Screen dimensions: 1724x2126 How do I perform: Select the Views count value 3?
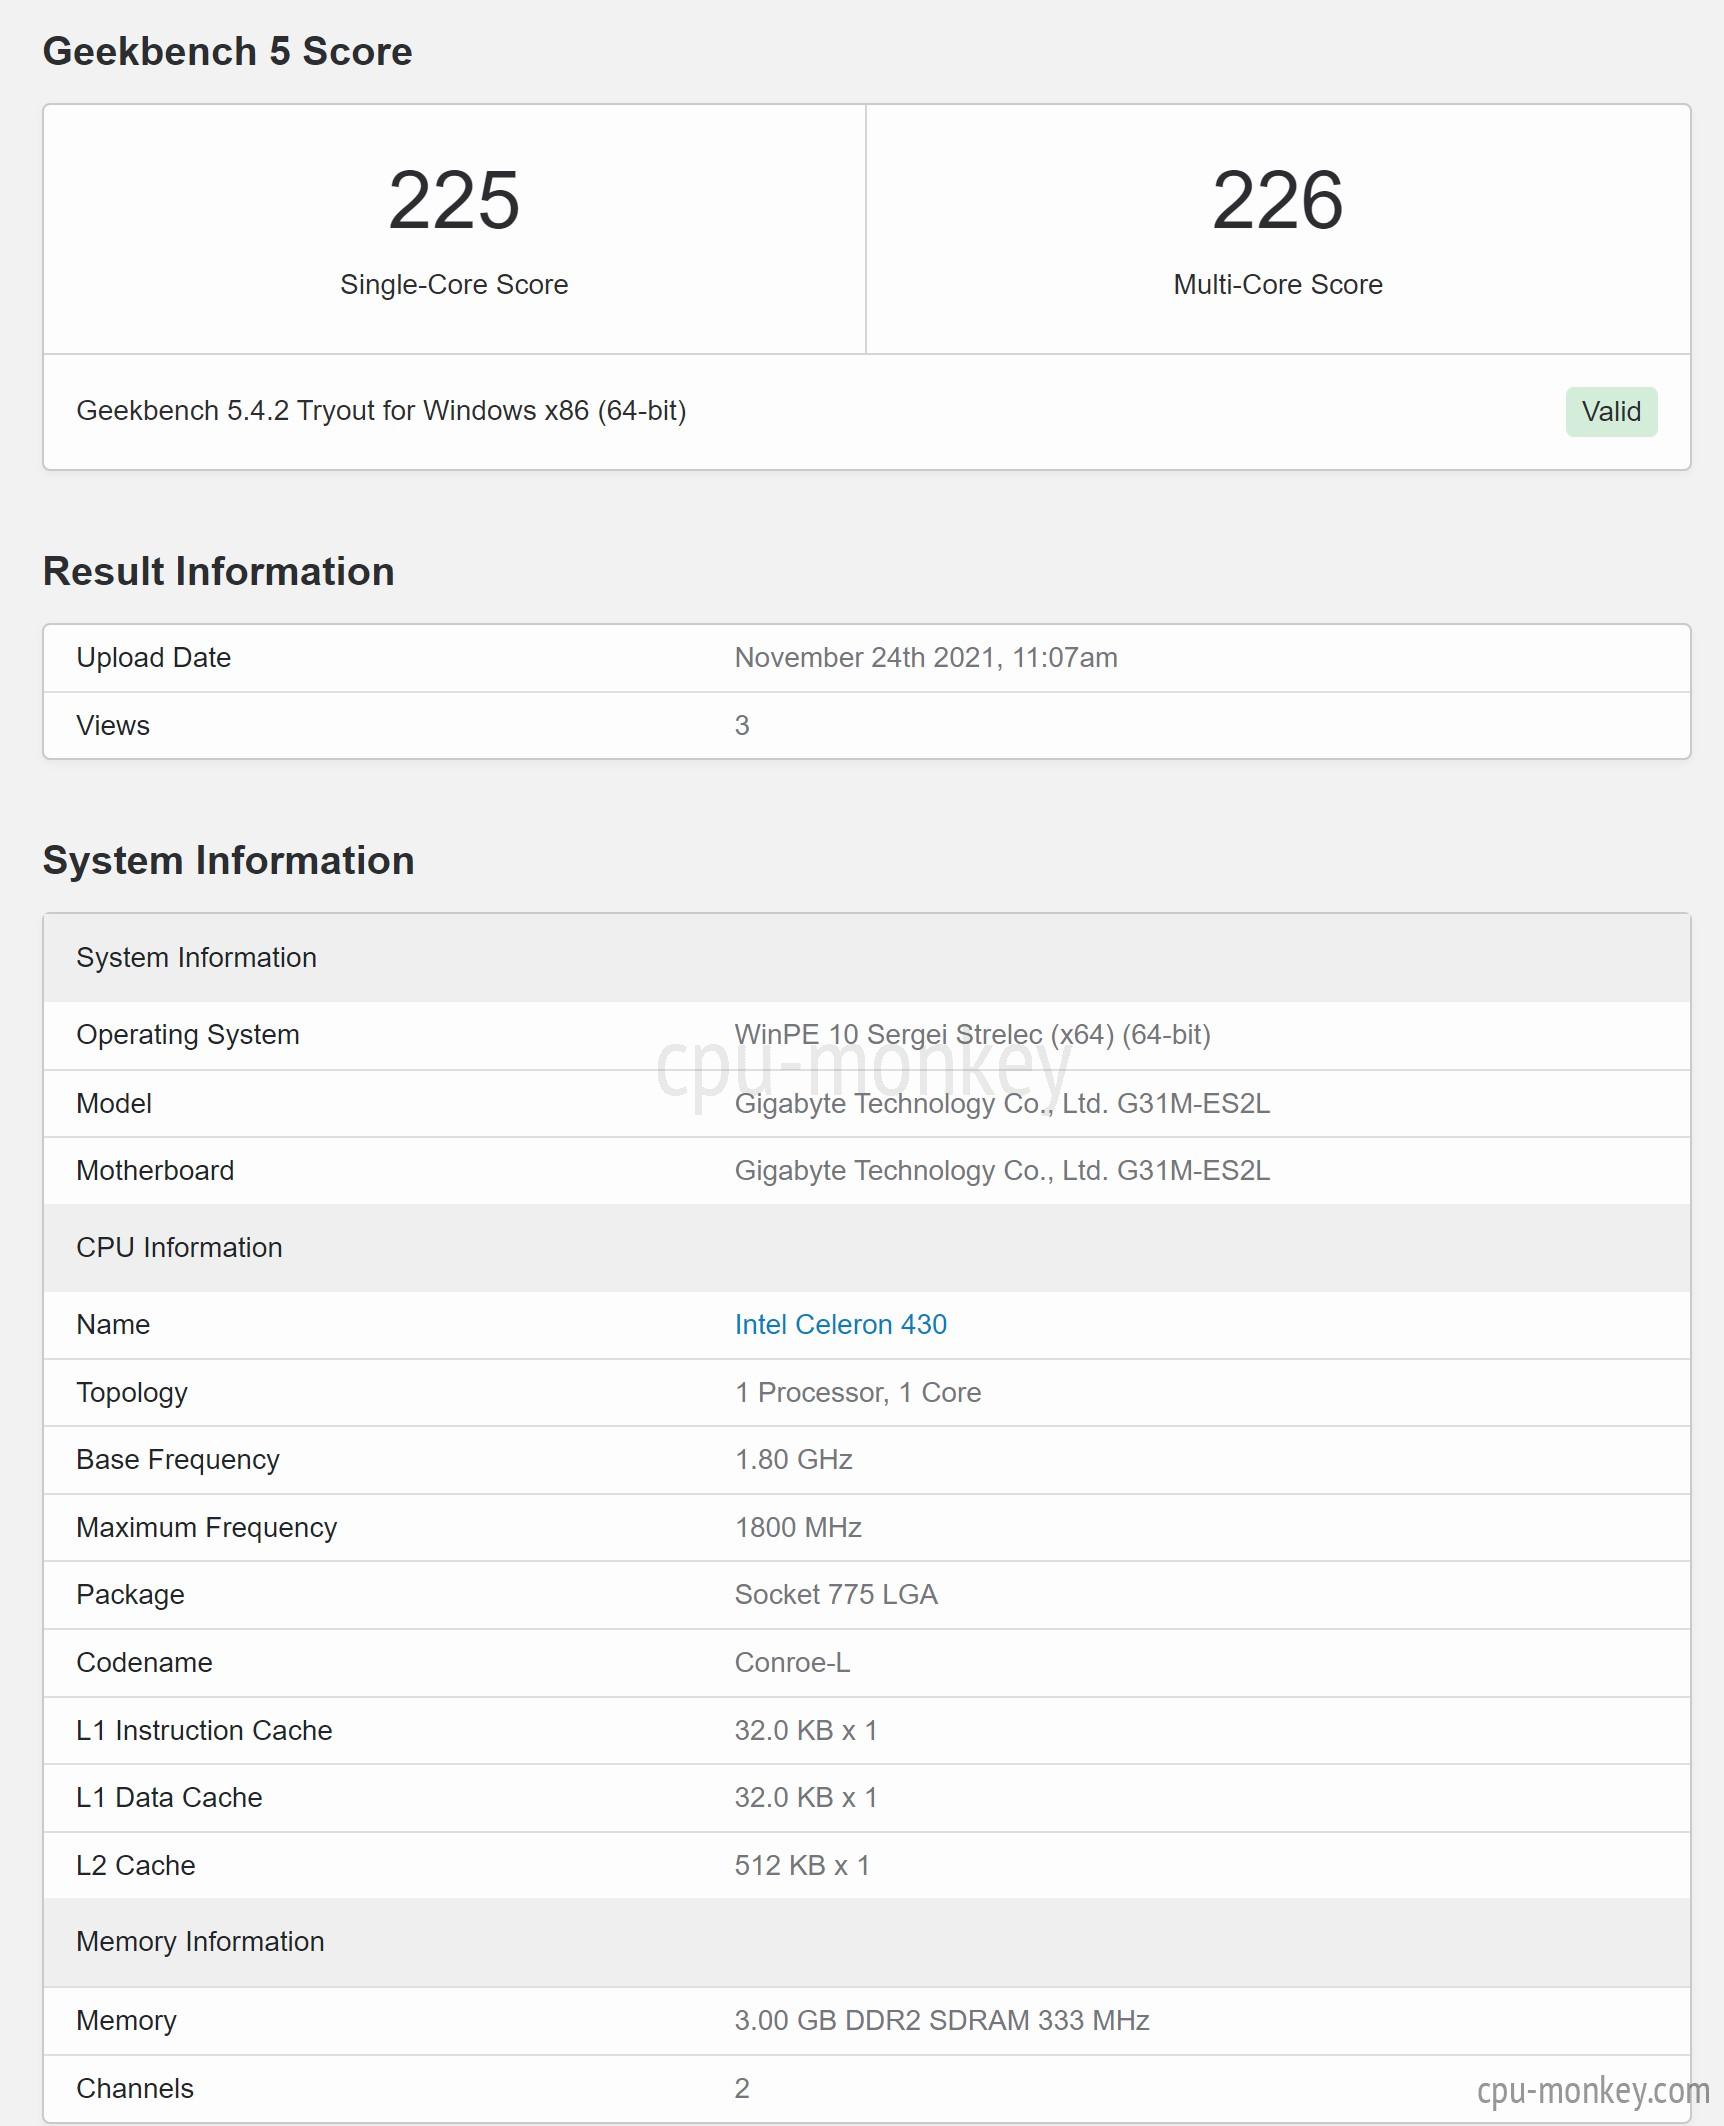pos(742,726)
